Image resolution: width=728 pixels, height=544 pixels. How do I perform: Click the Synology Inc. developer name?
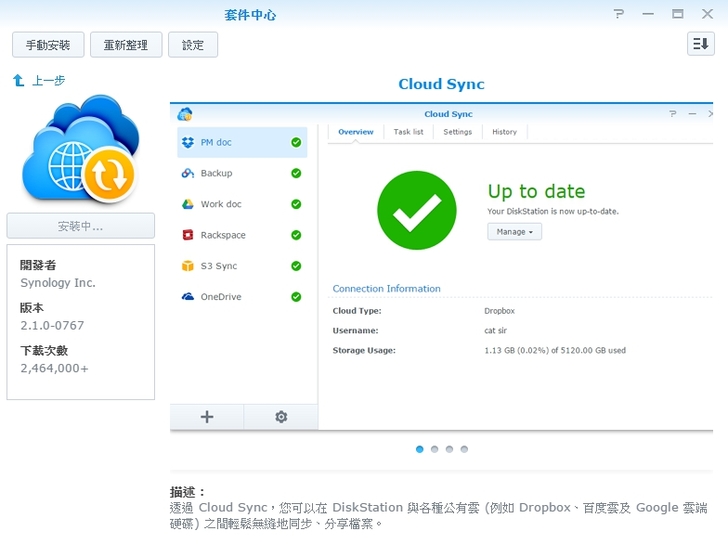click(58, 283)
